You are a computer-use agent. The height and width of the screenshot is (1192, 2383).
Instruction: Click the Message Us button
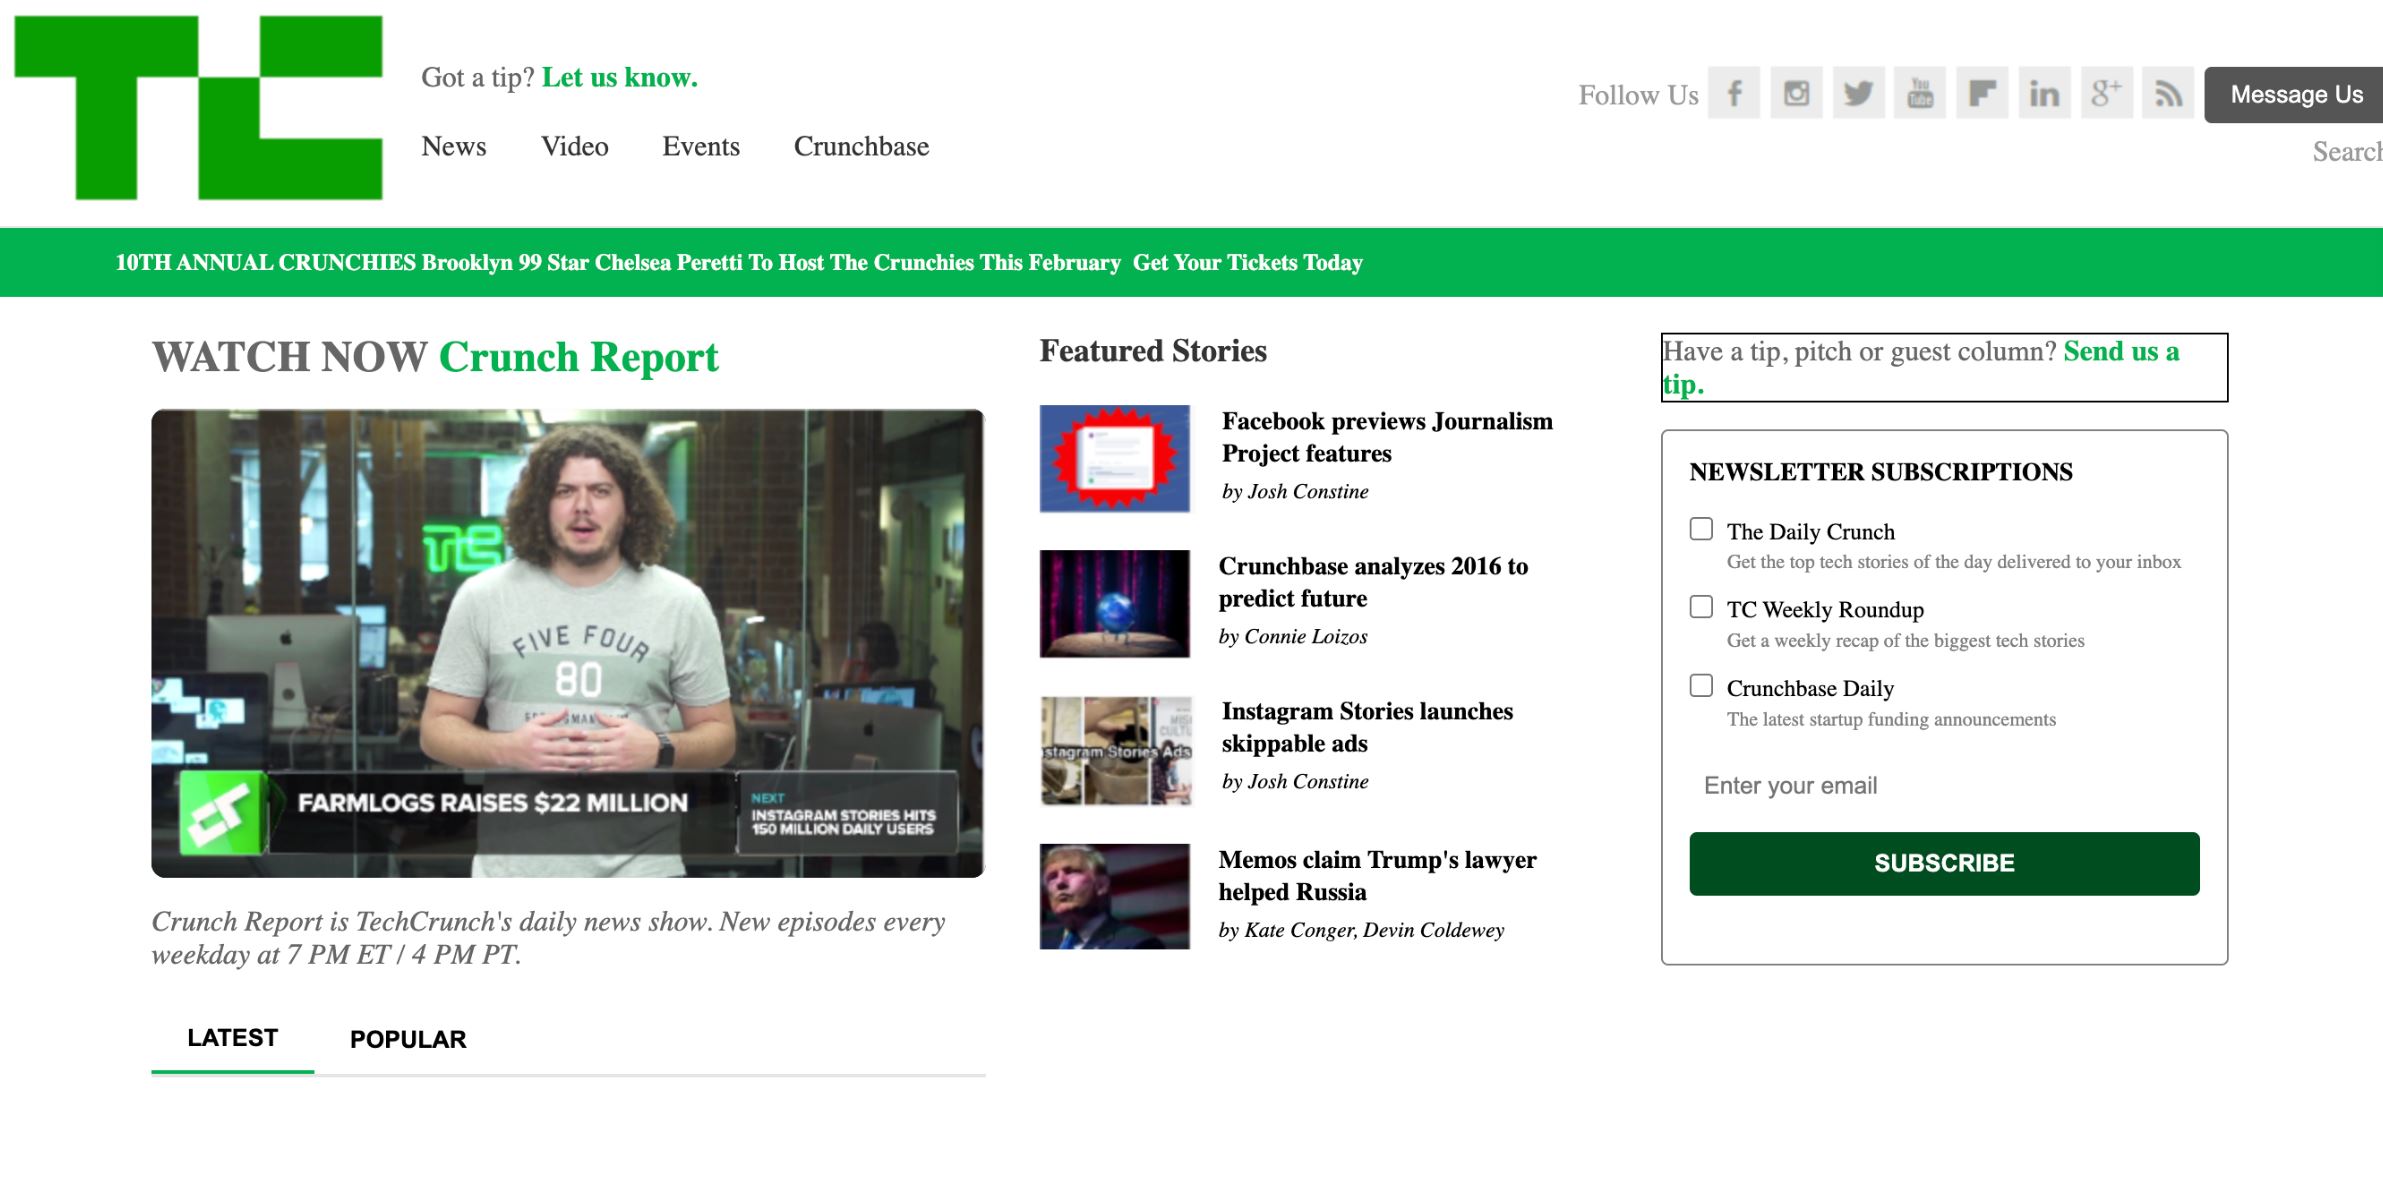(x=2296, y=95)
